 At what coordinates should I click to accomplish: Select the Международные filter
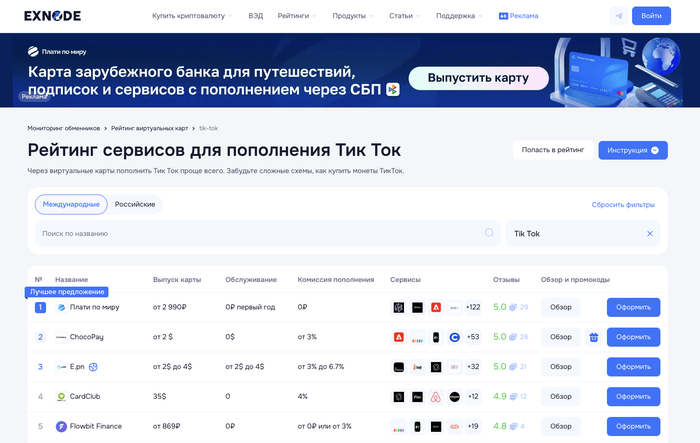[70, 204]
